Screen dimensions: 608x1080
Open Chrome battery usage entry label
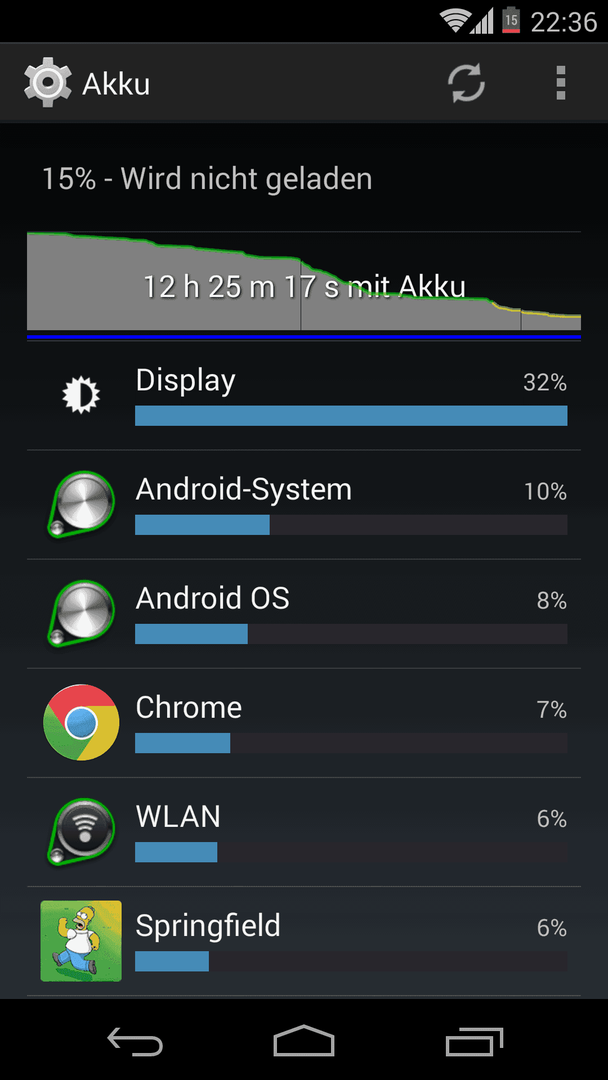(x=189, y=707)
